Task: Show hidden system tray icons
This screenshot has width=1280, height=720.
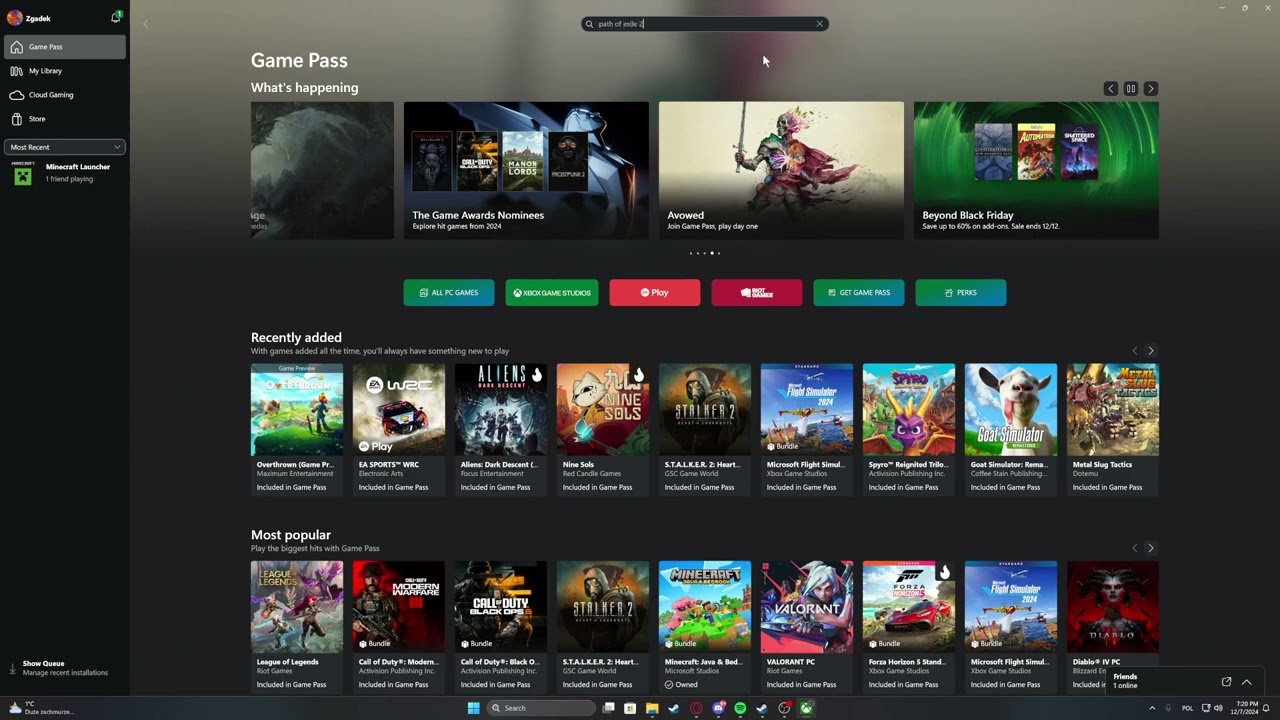Action: coord(1152,708)
